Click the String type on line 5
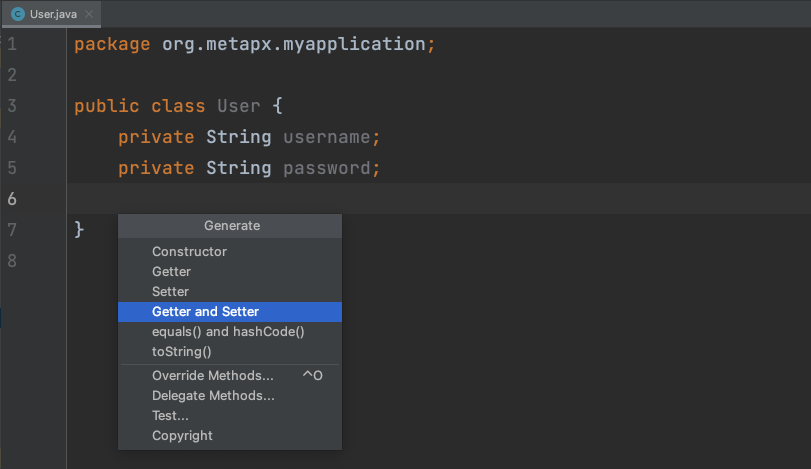The width and height of the screenshot is (811, 469). pyautogui.click(x=238, y=168)
